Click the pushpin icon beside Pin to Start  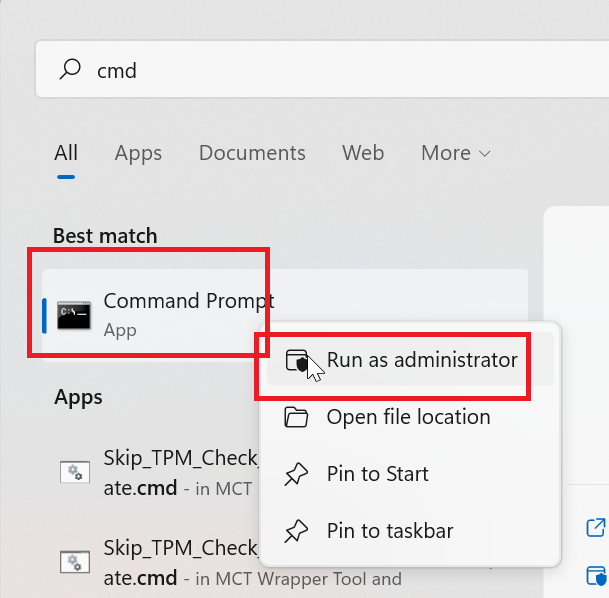point(296,474)
